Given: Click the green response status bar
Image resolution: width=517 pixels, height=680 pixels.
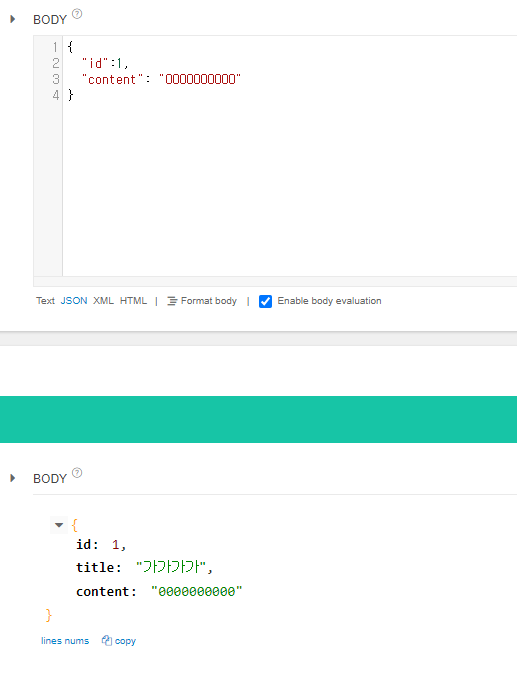Looking at the screenshot, I should pos(258,419).
